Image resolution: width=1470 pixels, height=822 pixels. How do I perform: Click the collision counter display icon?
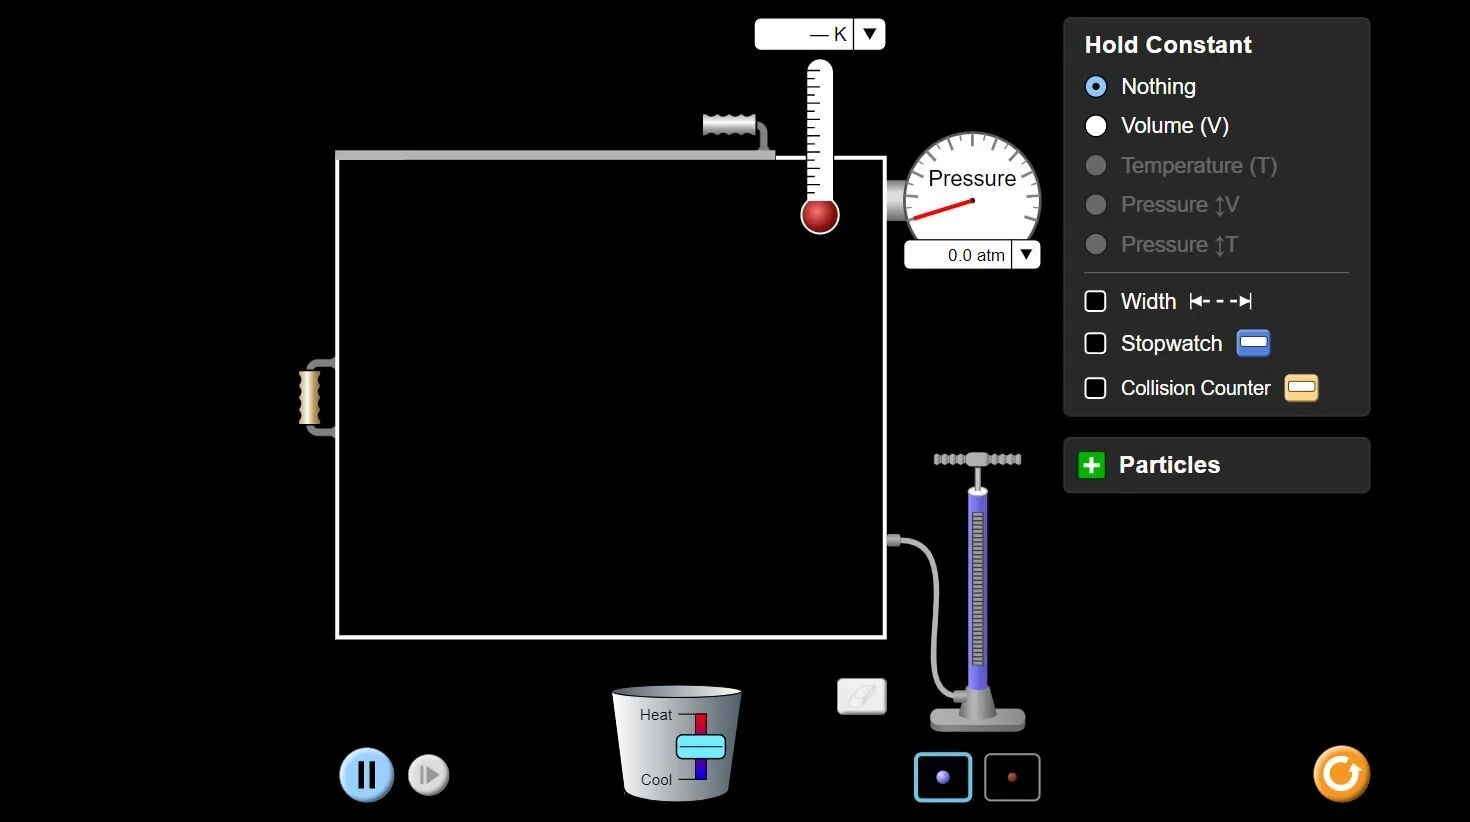[1301, 388]
